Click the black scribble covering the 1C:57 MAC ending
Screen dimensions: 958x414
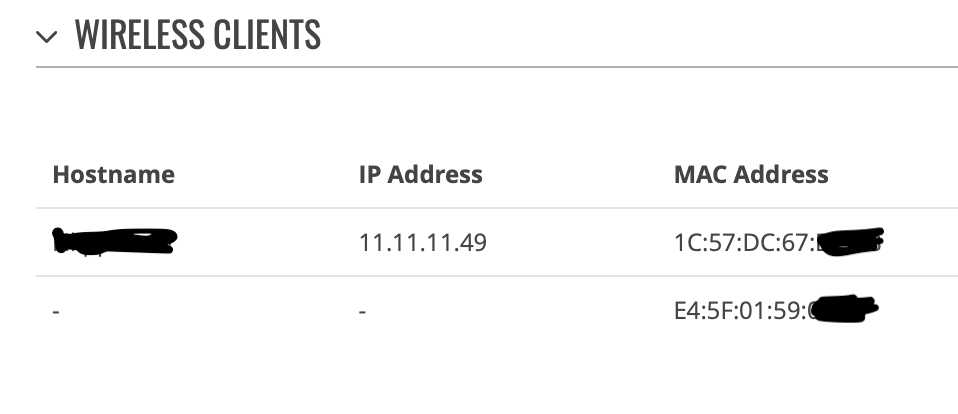pos(850,241)
